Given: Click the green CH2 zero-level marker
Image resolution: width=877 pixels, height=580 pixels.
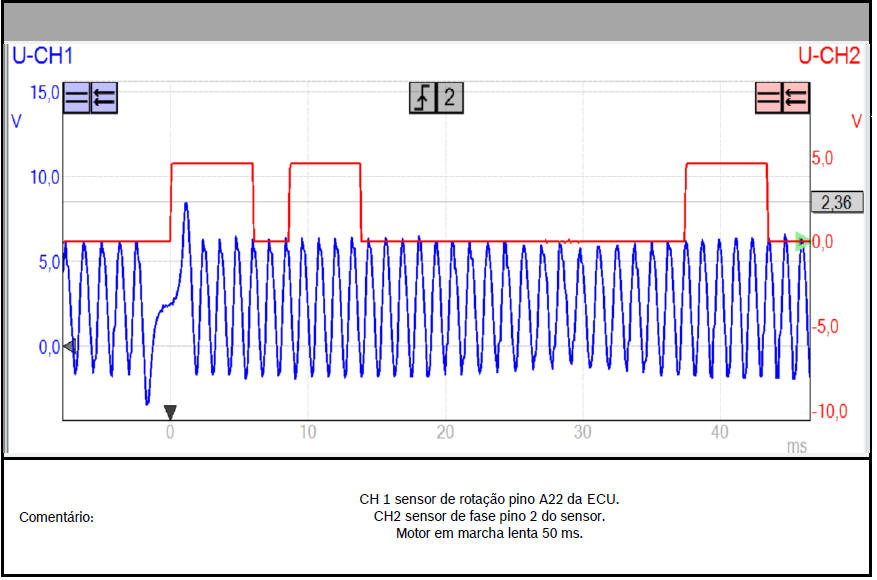Looking at the screenshot, I should coord(803,240).
